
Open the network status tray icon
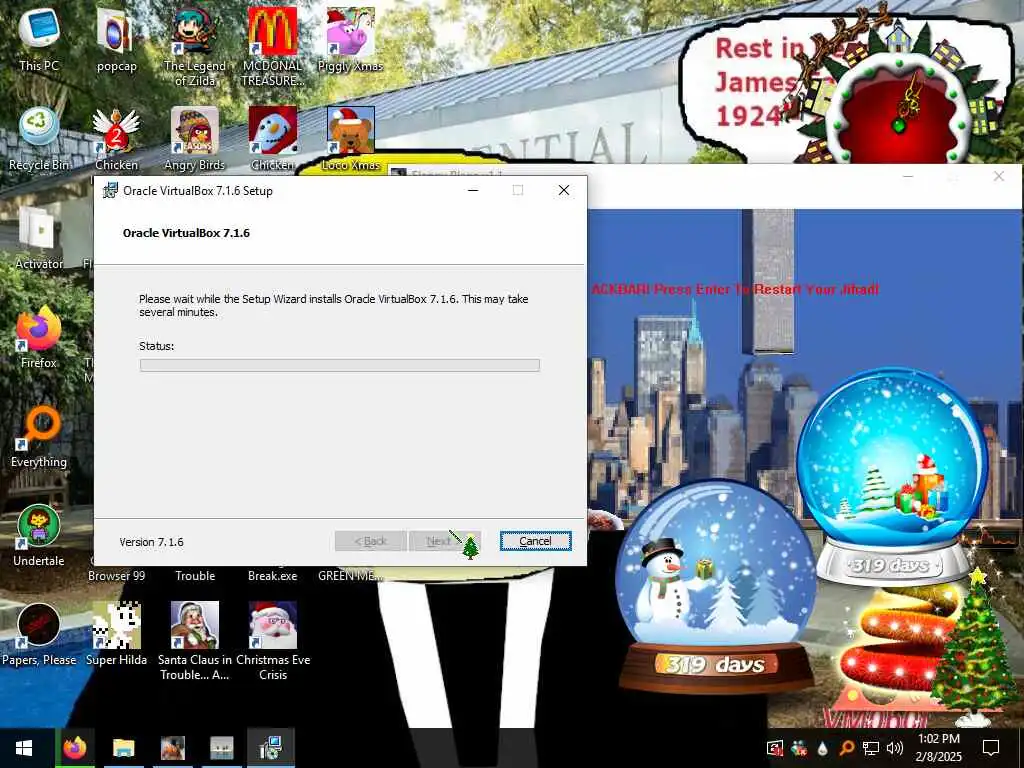(871, 748)
